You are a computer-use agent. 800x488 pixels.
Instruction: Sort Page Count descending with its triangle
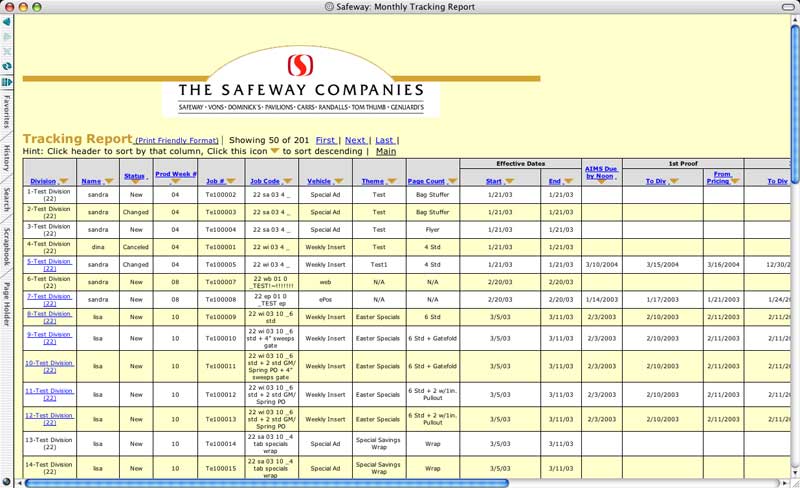pos(452,181)
